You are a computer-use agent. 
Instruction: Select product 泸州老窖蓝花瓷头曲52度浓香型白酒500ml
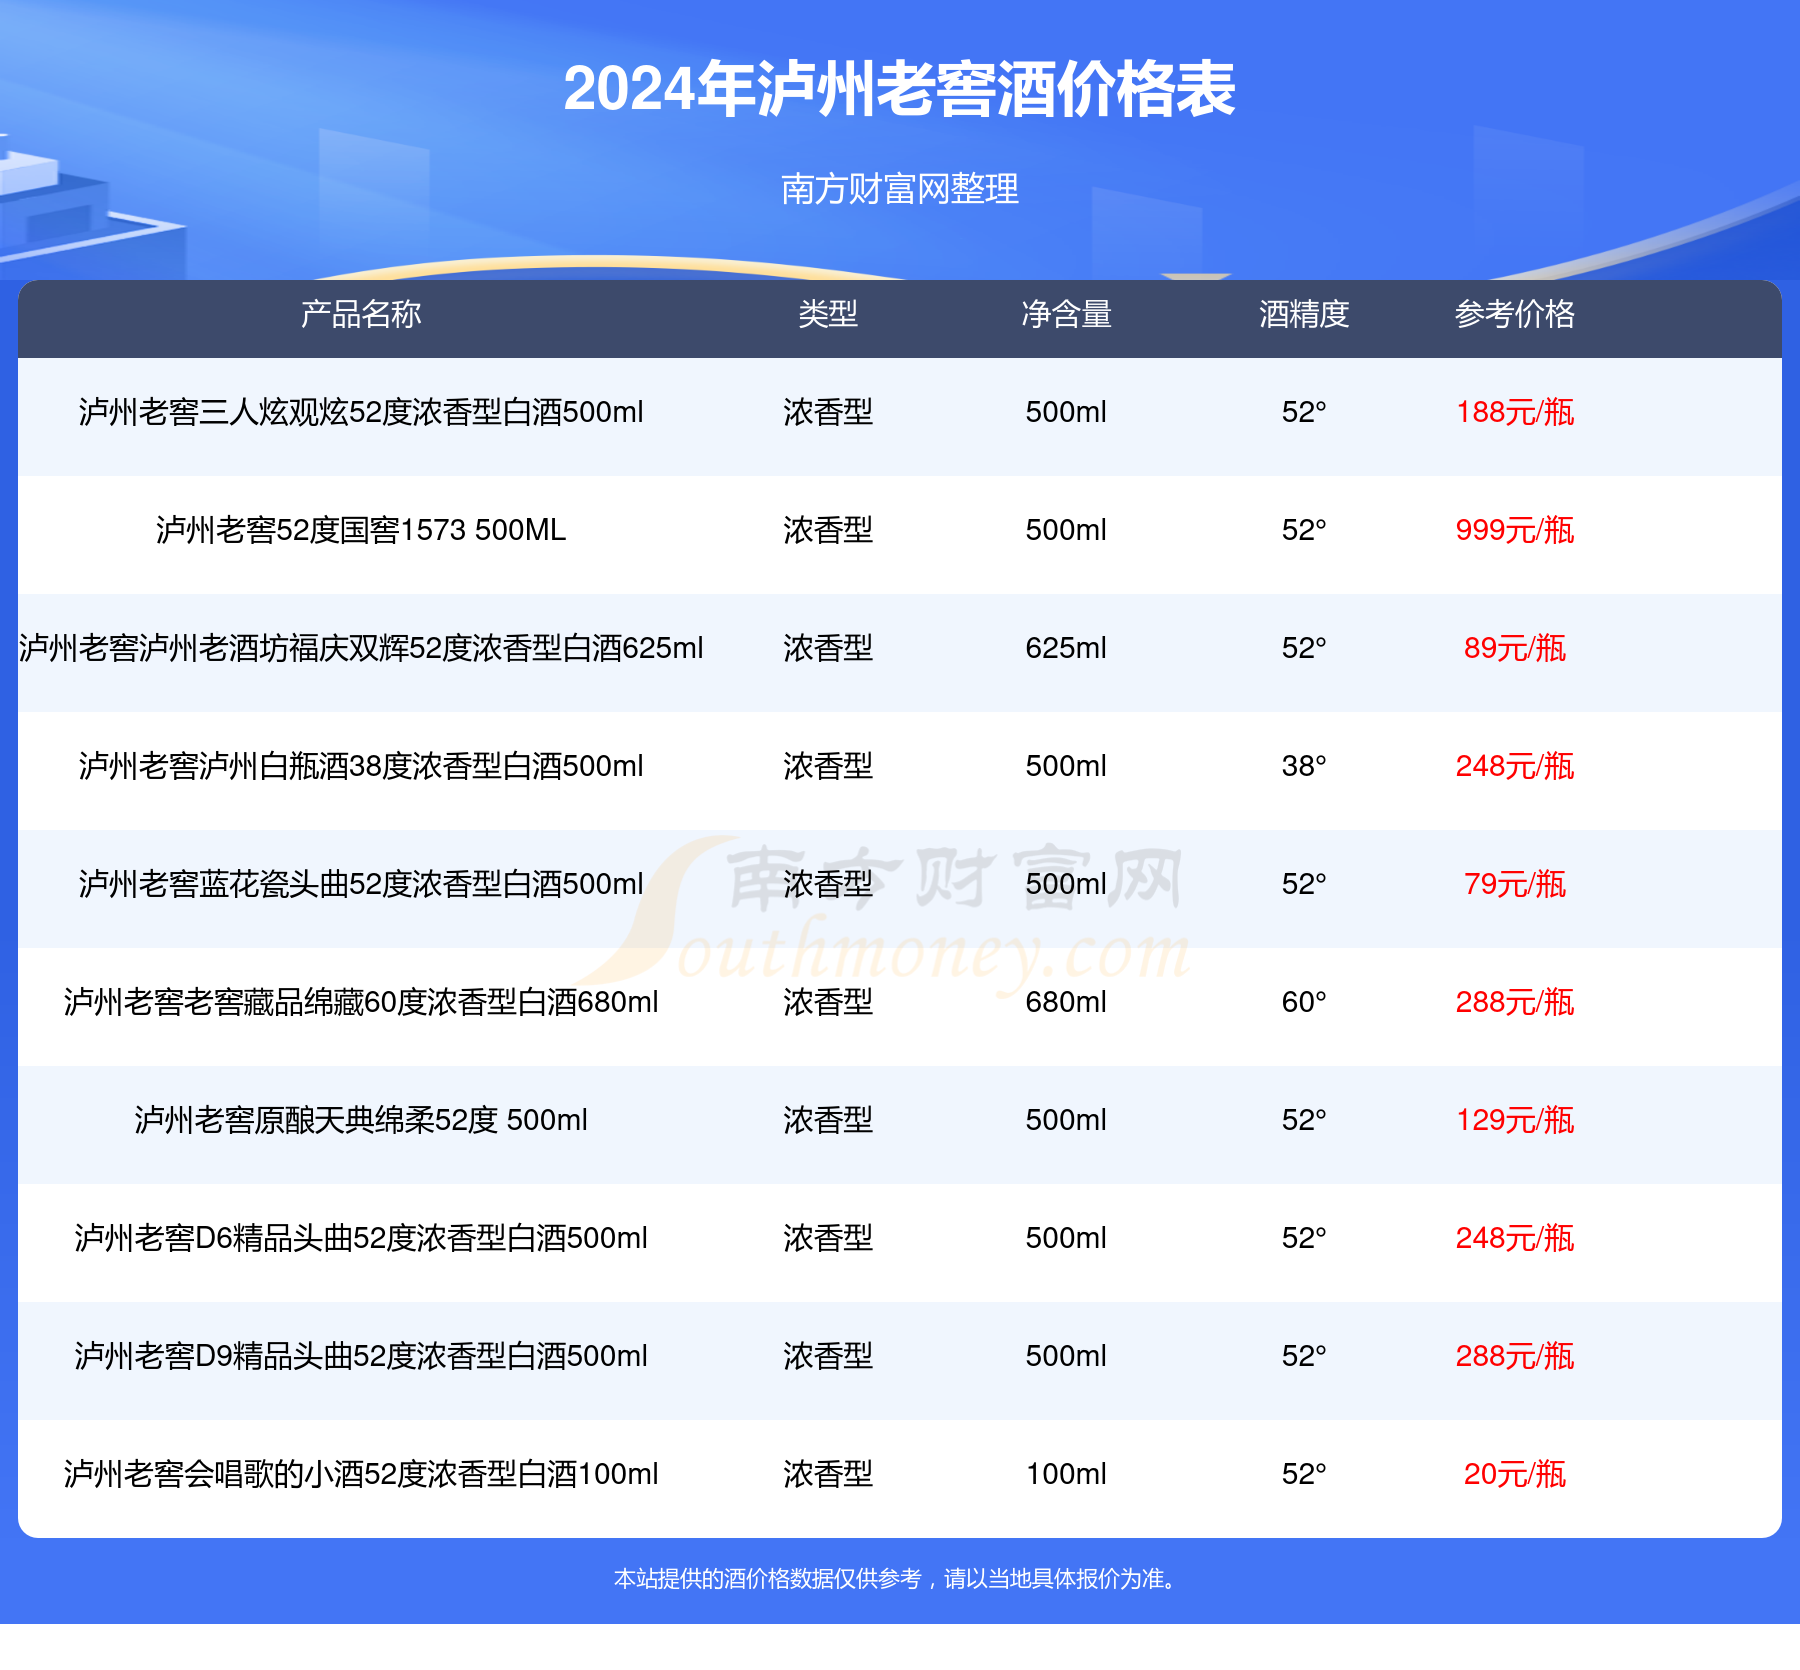point(361,884)
